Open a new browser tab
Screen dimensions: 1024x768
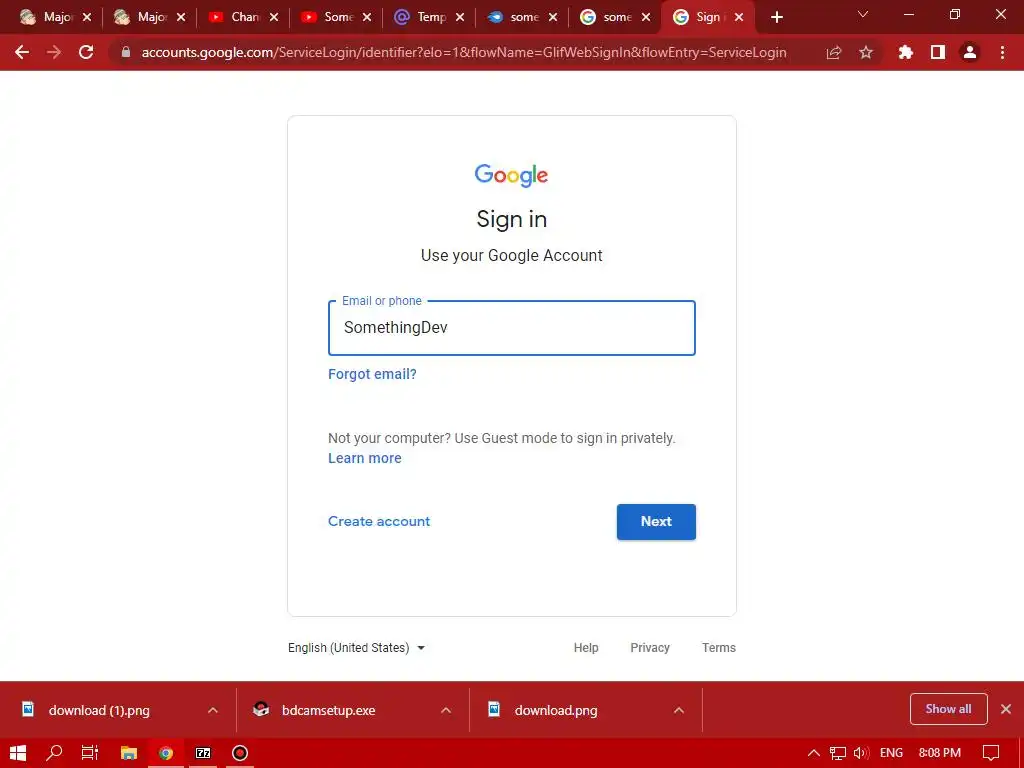tap(776, 17)
